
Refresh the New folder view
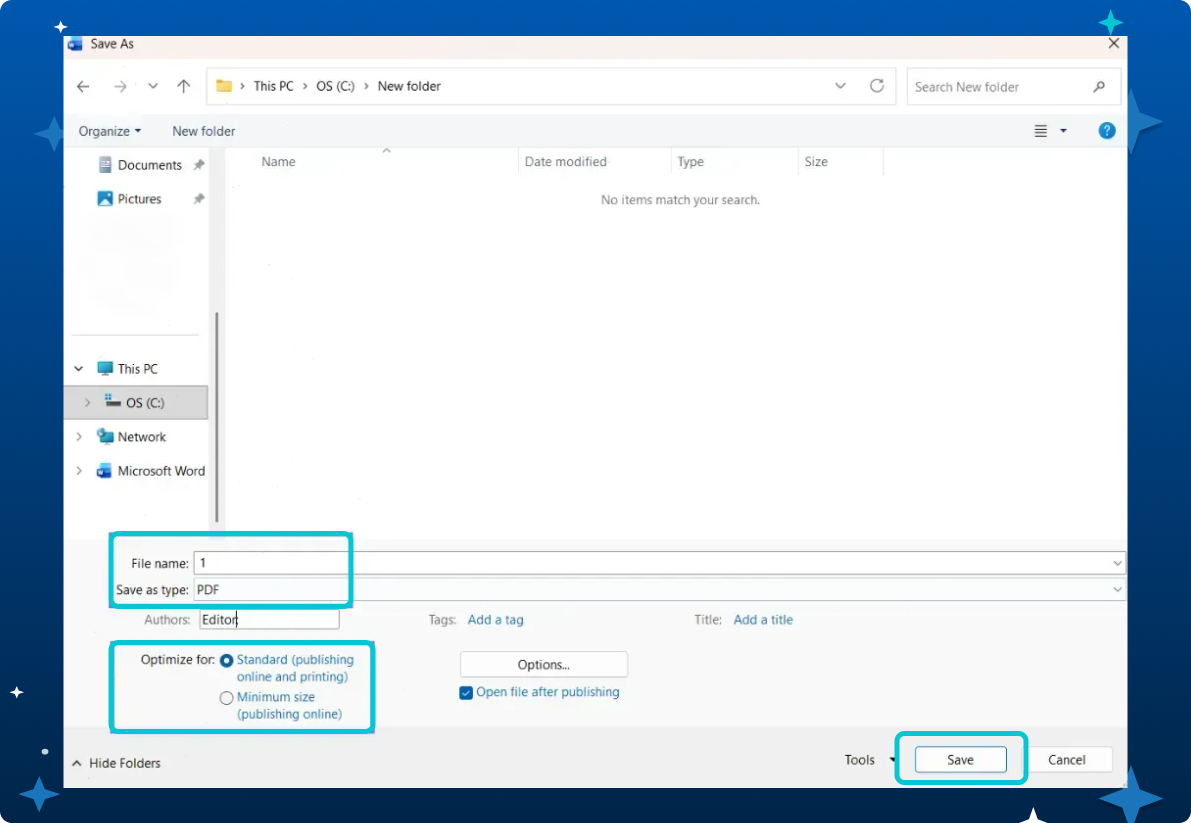[x=877, y=86]
